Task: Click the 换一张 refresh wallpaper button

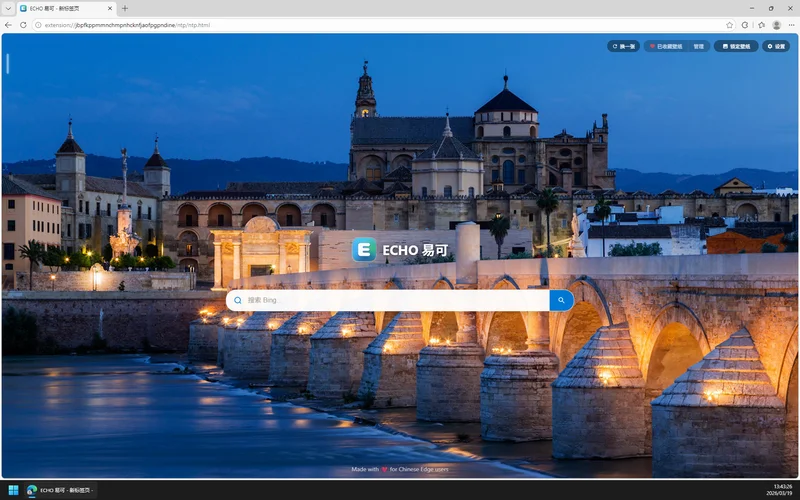Action: point(623,46)
